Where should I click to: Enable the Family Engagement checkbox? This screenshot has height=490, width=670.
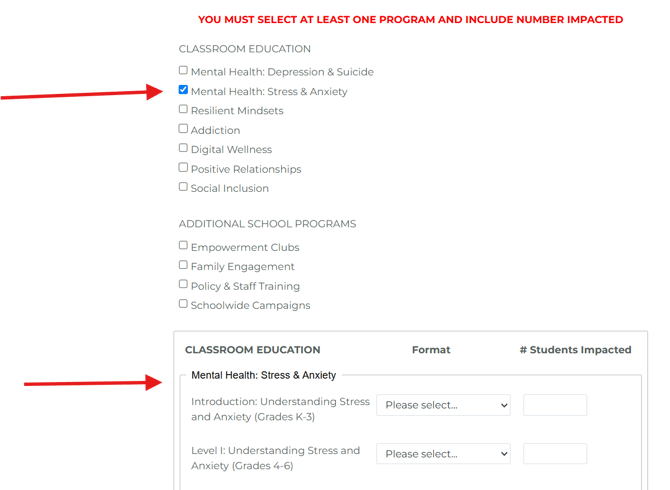[x=183, y=265]
